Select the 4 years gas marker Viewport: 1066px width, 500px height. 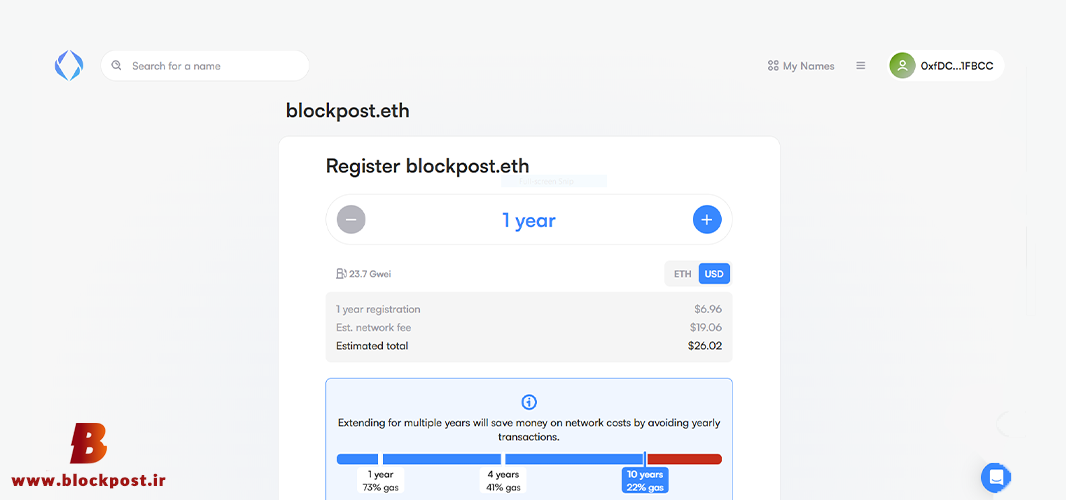[503, 480]
